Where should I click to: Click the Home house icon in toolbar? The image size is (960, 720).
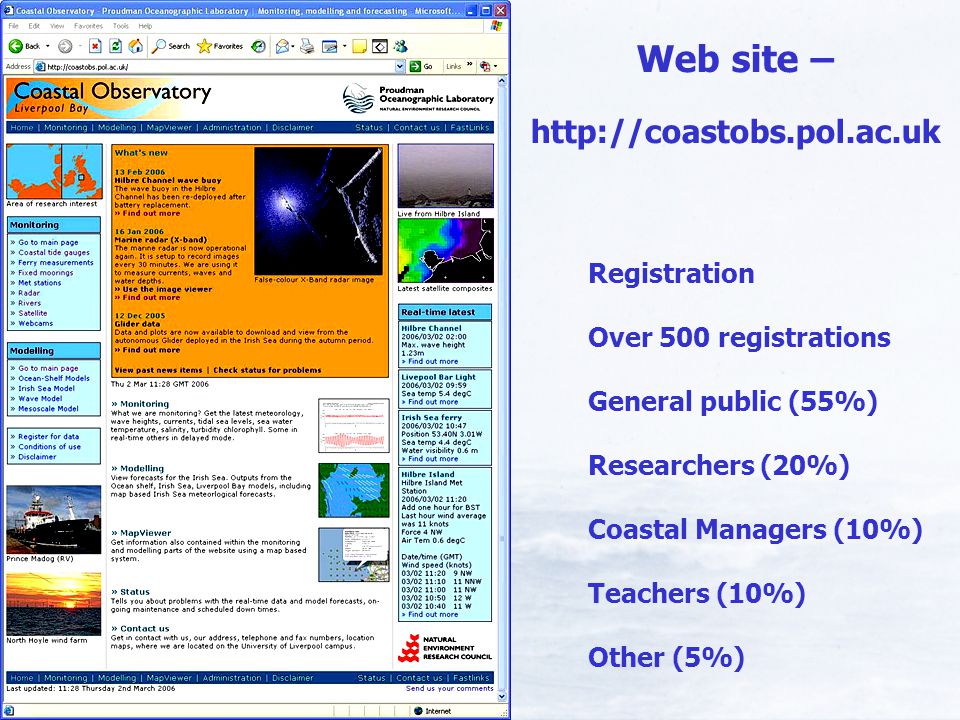click(x=135, y=46)
